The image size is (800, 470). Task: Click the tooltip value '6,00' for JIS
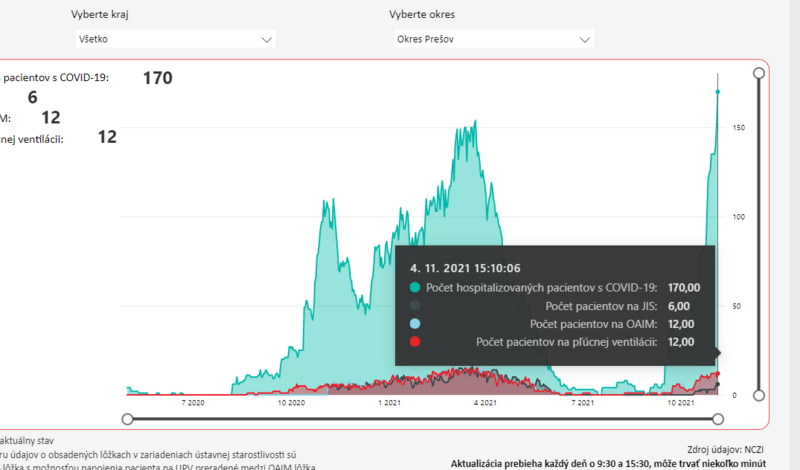coord(679,306)
